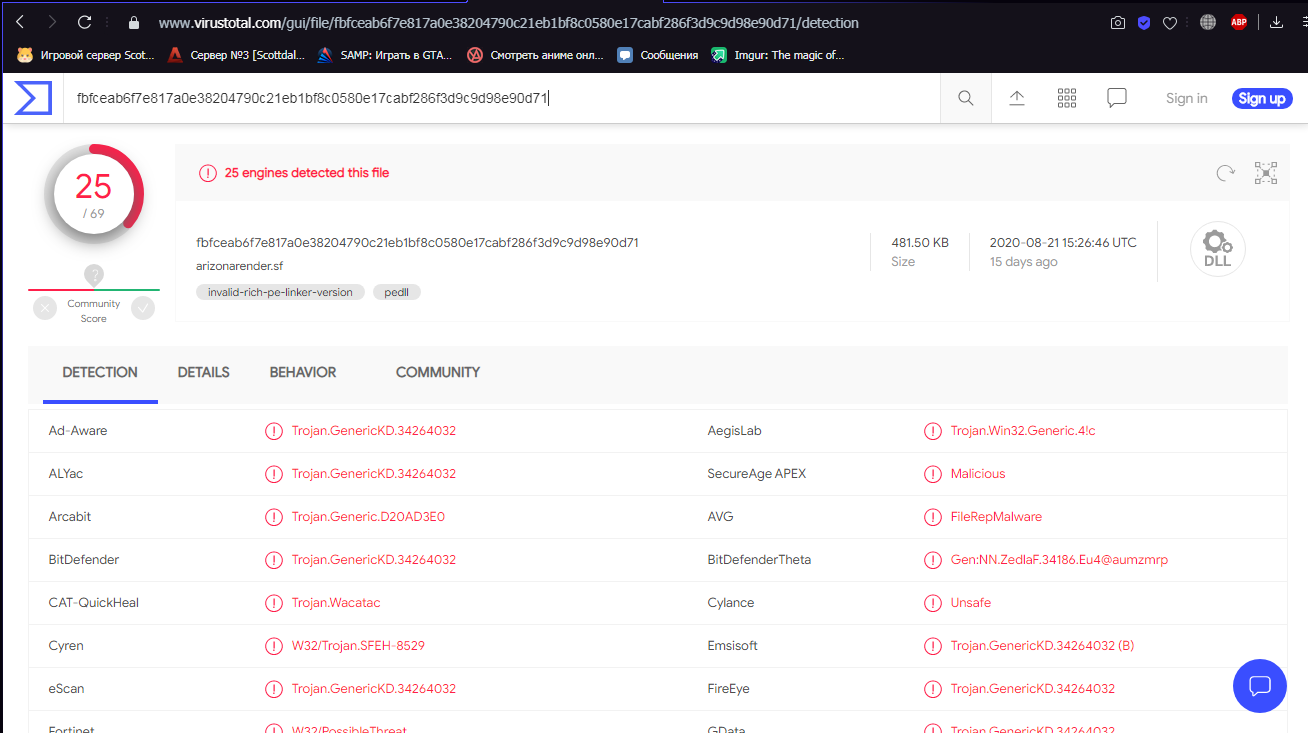Viewport: 1308px width, 733px height.
Task: Click the SecureAge APEX engine name
Action: [x=757, y=474]
